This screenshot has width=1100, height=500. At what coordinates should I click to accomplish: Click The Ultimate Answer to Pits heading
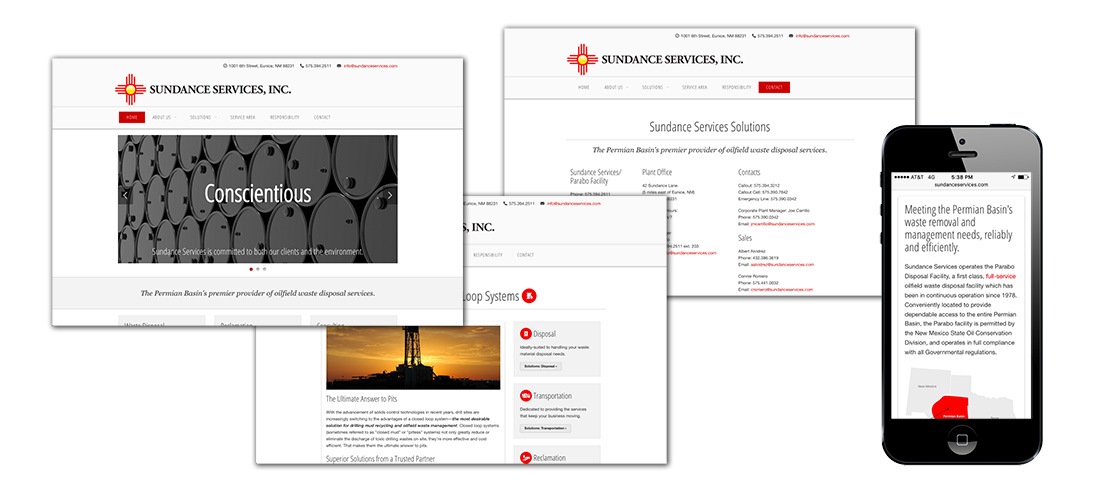click(362, 399)
